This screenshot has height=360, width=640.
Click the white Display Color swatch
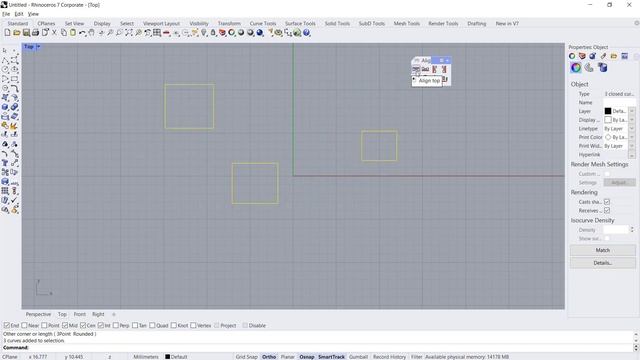[608, 120]
